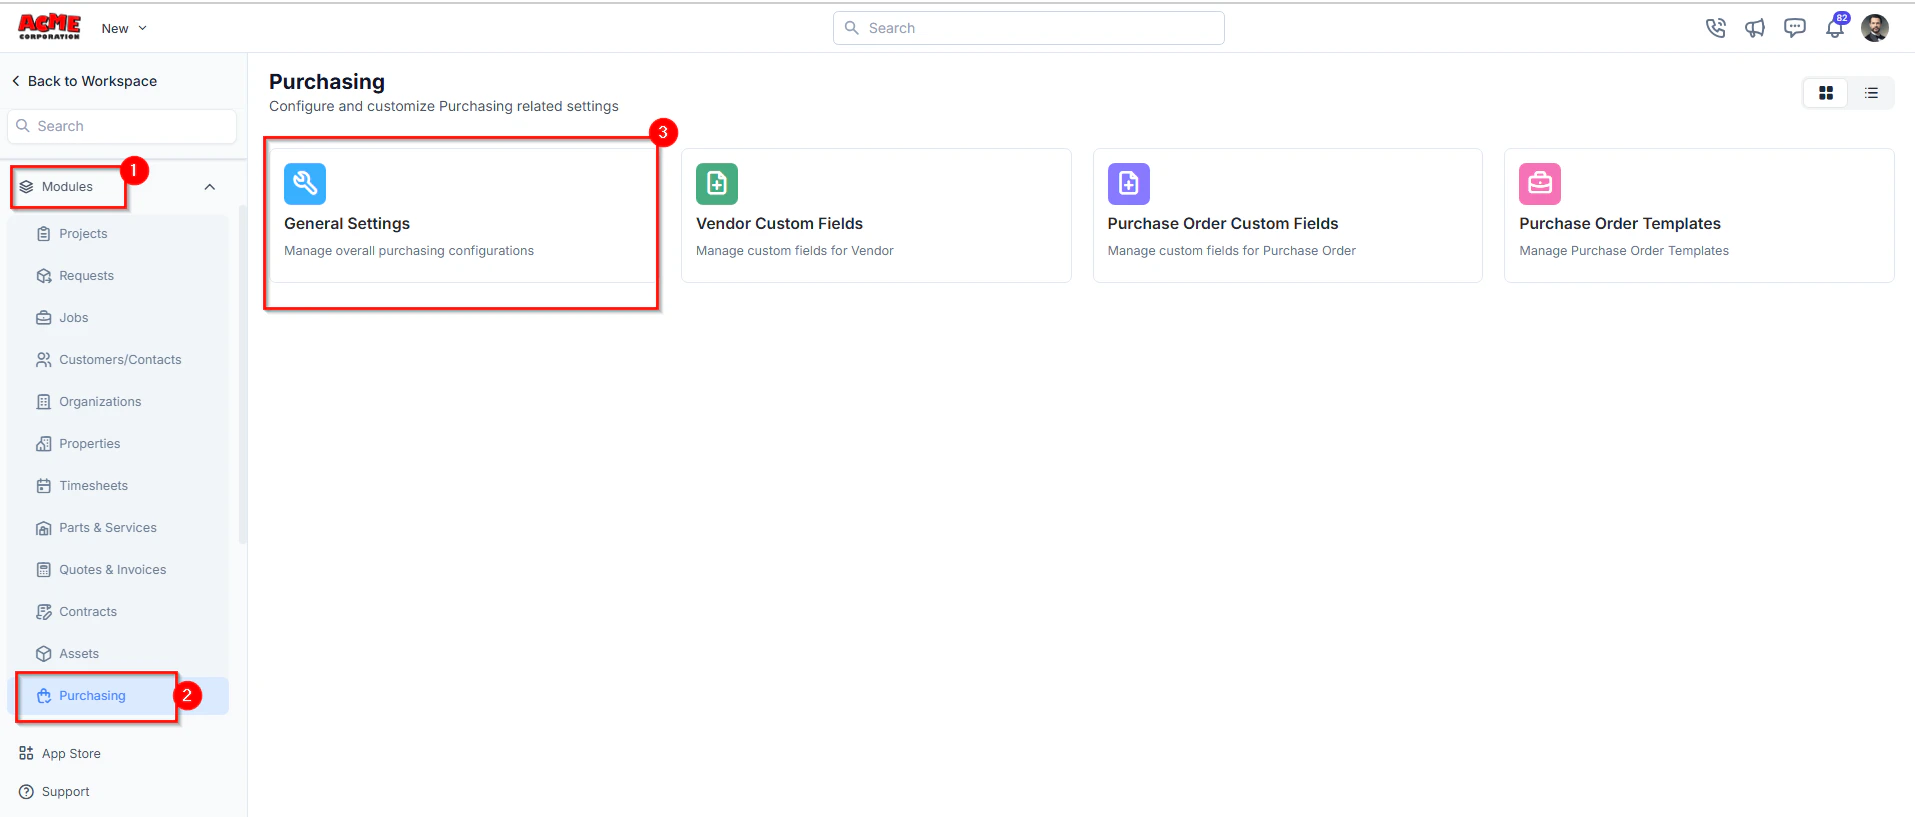The image size is (1915, 817).
Task: Open the New dropdown menu
Action: [124, 28]
